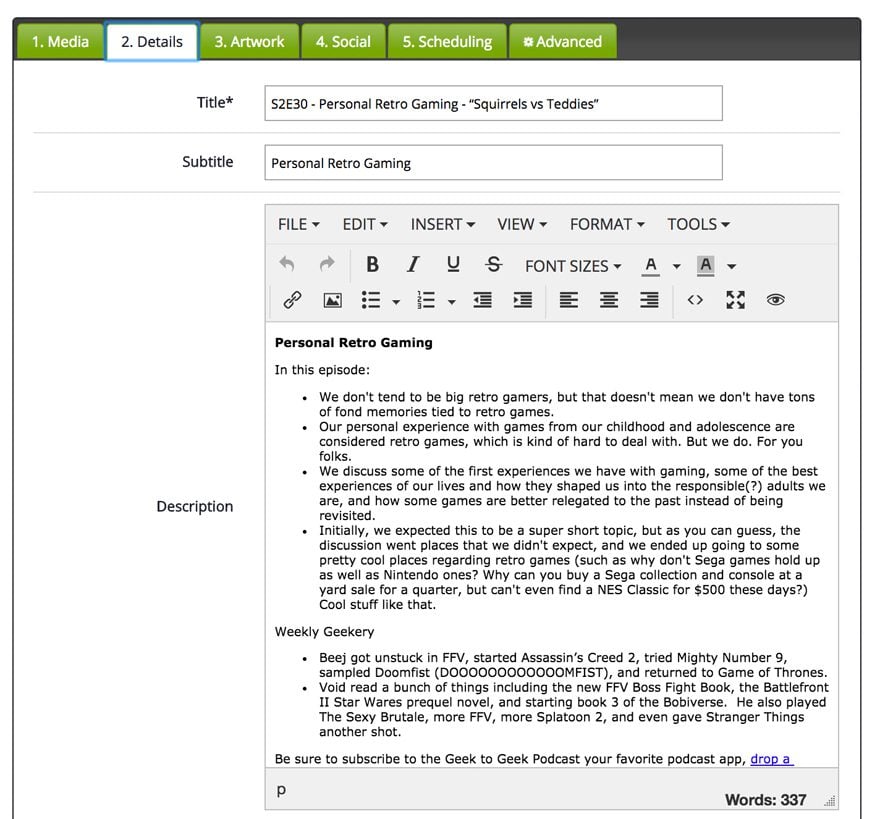The width and height of the screenshot is (880, 819).
Task: Click the eye icon to preview content
Action: tap(775, 300)
